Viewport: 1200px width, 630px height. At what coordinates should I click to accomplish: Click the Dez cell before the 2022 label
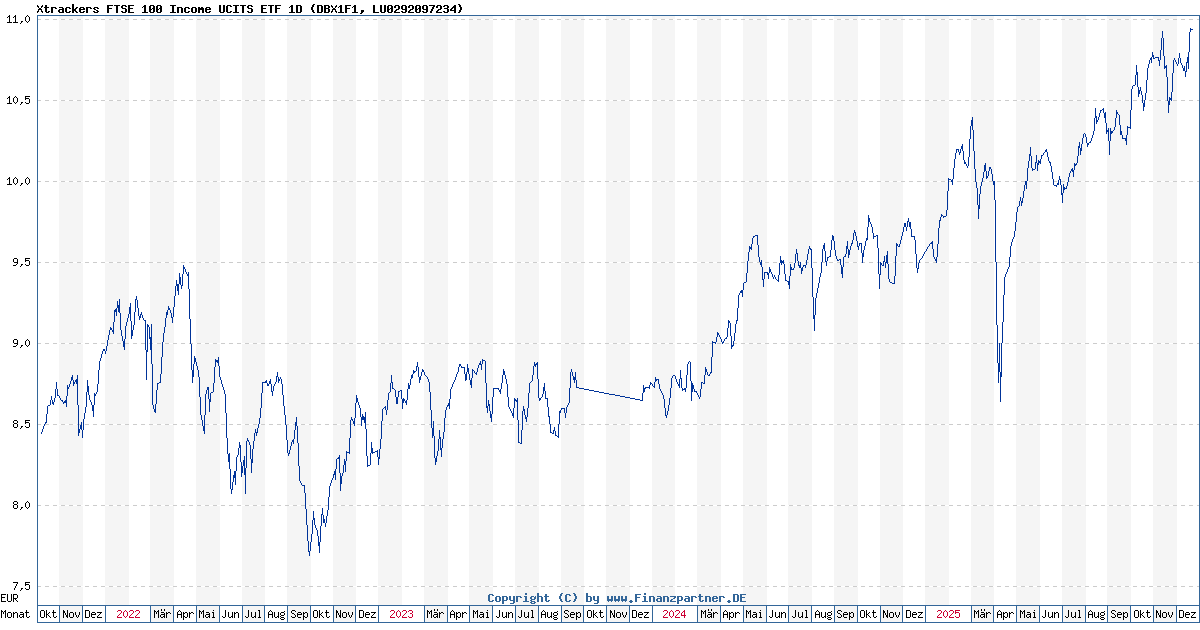pyautogui.click(x=92, y=615)
